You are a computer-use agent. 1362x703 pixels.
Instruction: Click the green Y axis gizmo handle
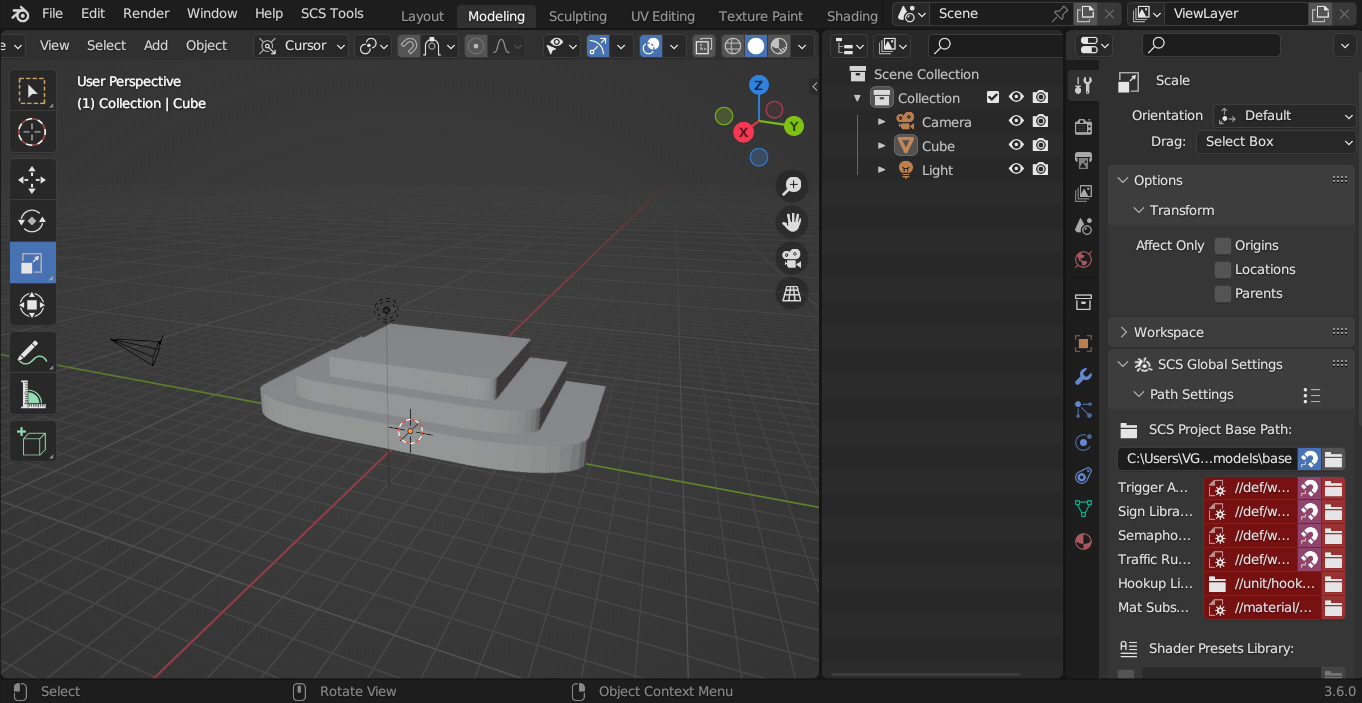tap(793, 126)
